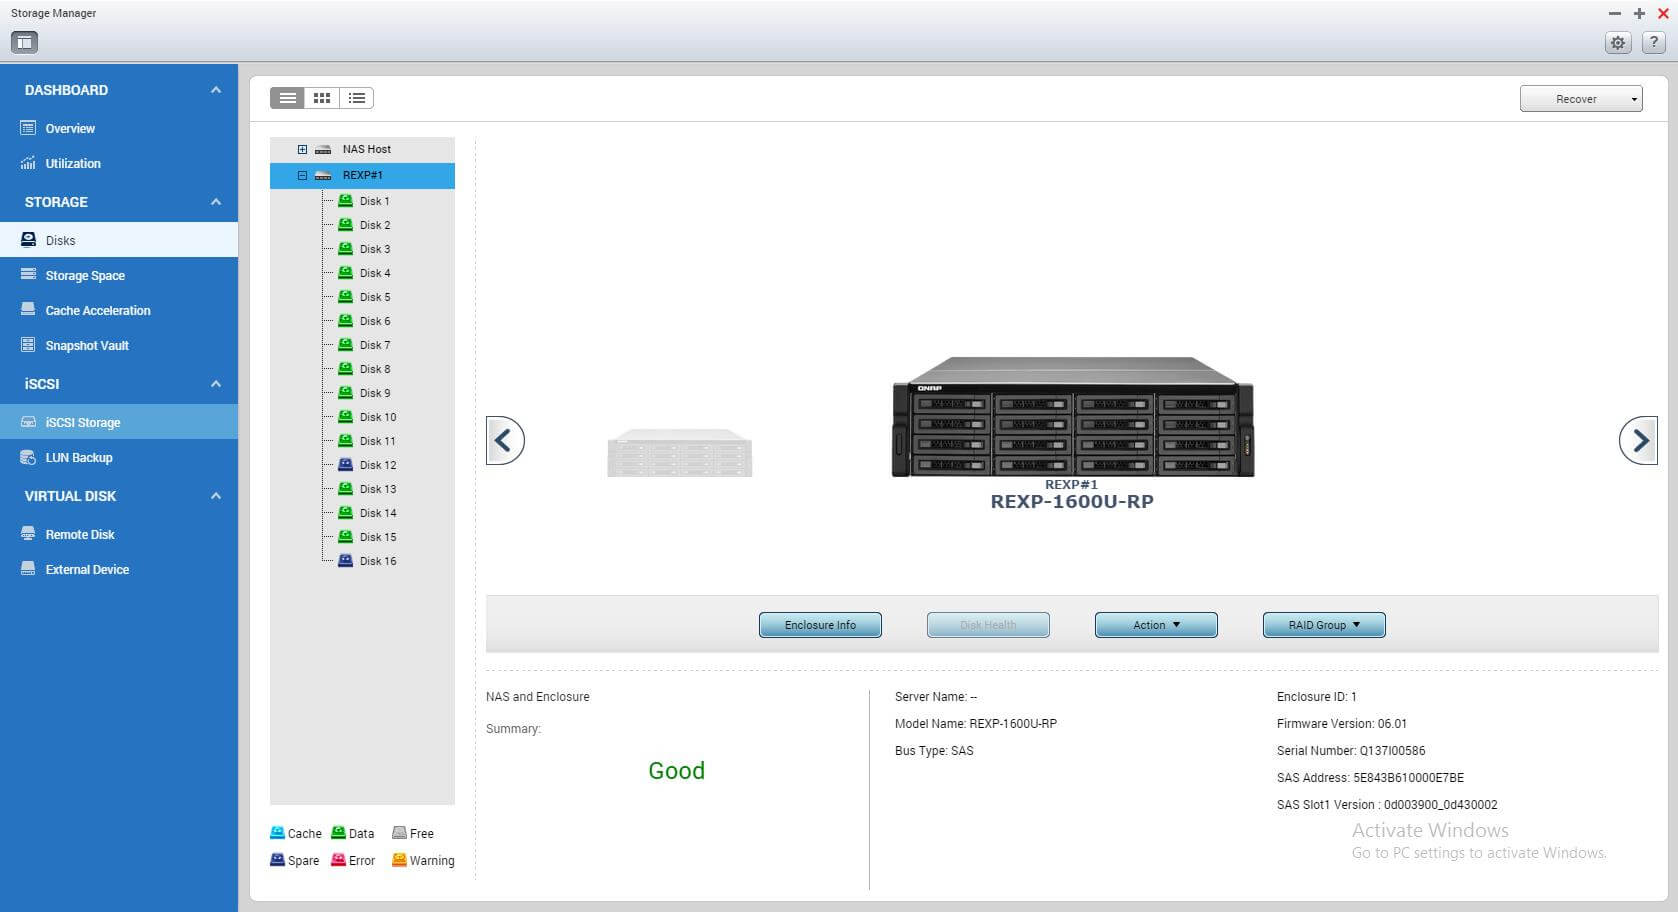Viewport: 1678px width, 912px height.
Task: Click the Firmware Version 06.01 text
Action: click(1342, 723)
